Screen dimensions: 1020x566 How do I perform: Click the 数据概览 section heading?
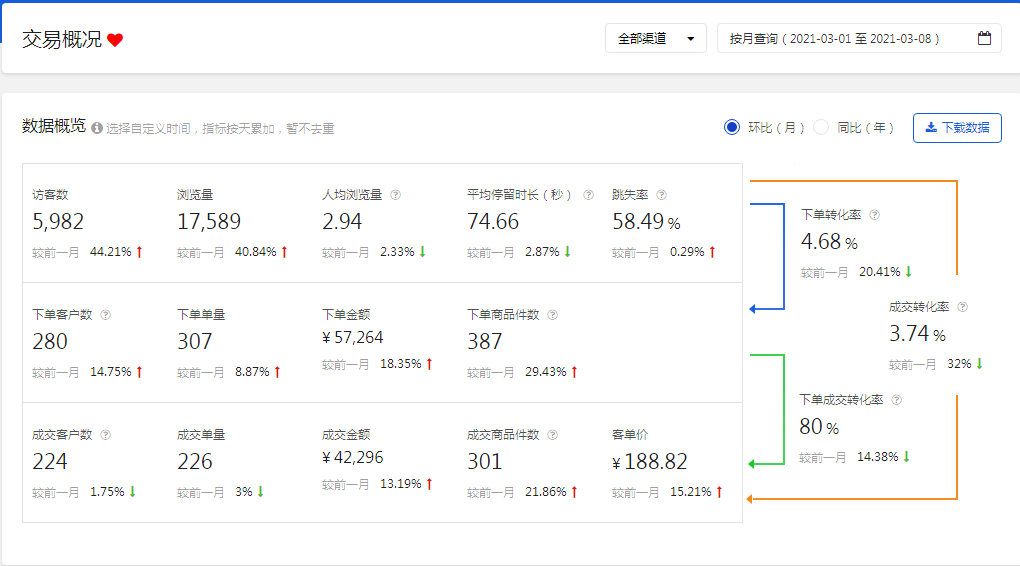[54, 126]
